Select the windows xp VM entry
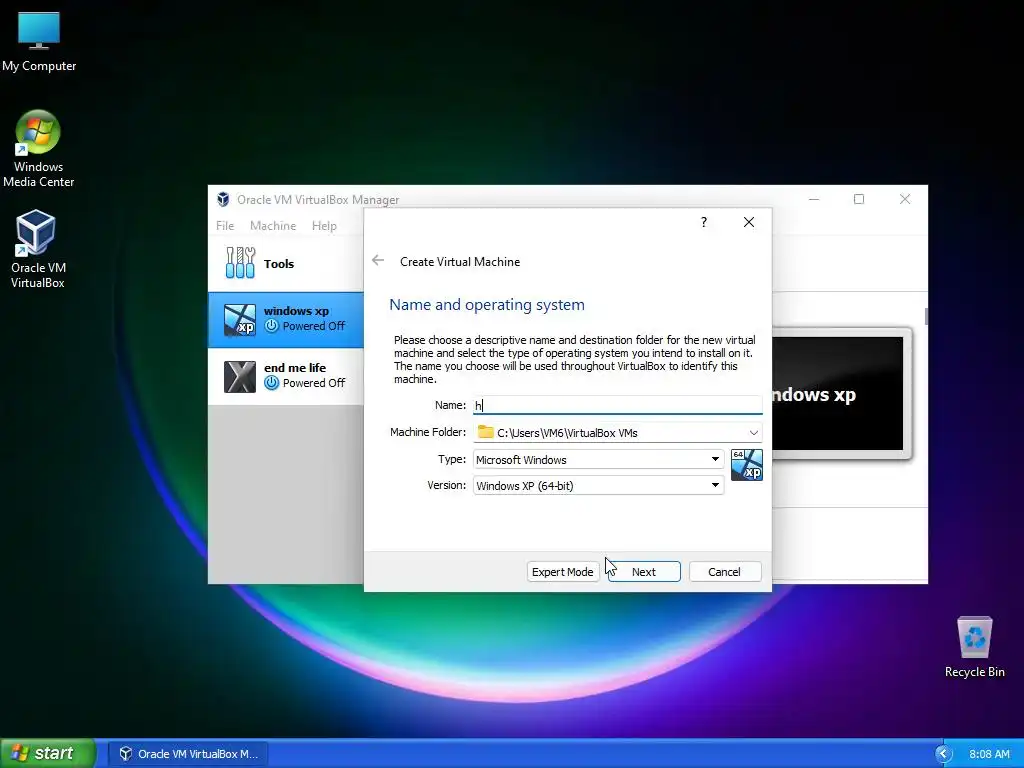 coord(286,319)
